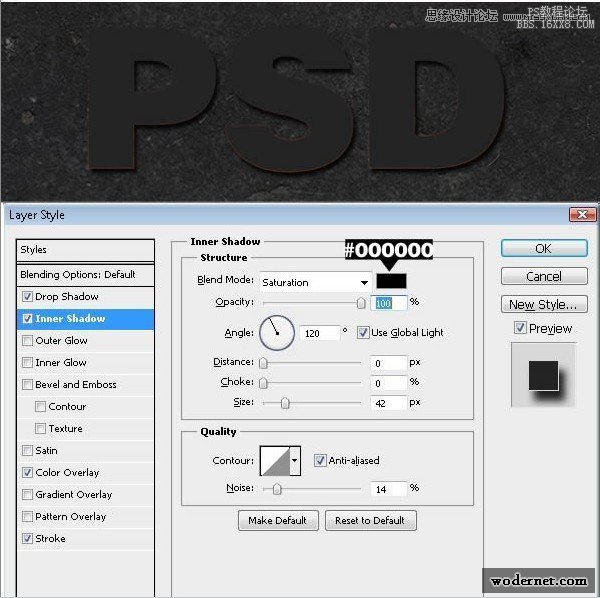
Task: Click the Opacity slider handle
Action: pos(360,303)
